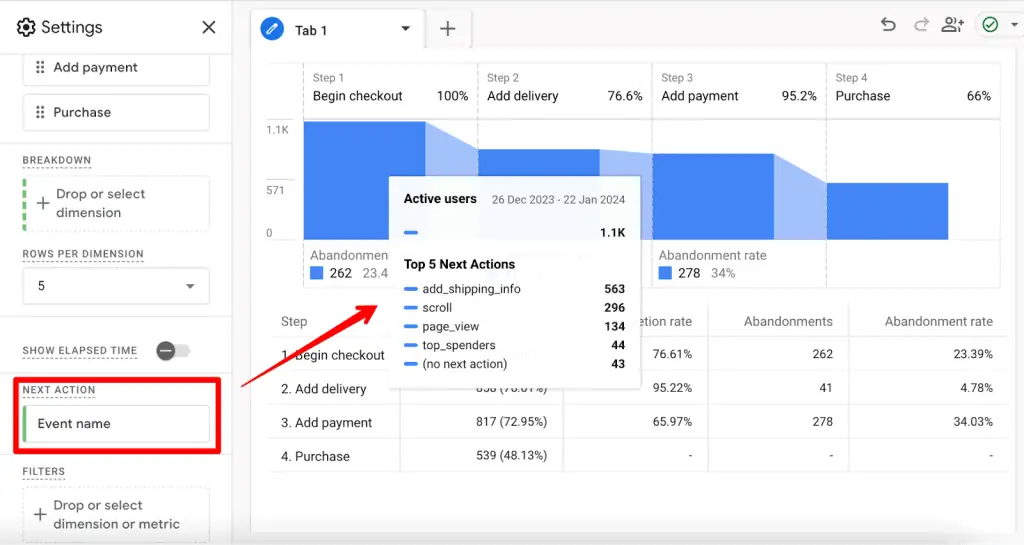Open the Tab 1 dropdown arrow
Viewport: 1024px width, 545px height.
pyautogui.click(x=406, y=29)
